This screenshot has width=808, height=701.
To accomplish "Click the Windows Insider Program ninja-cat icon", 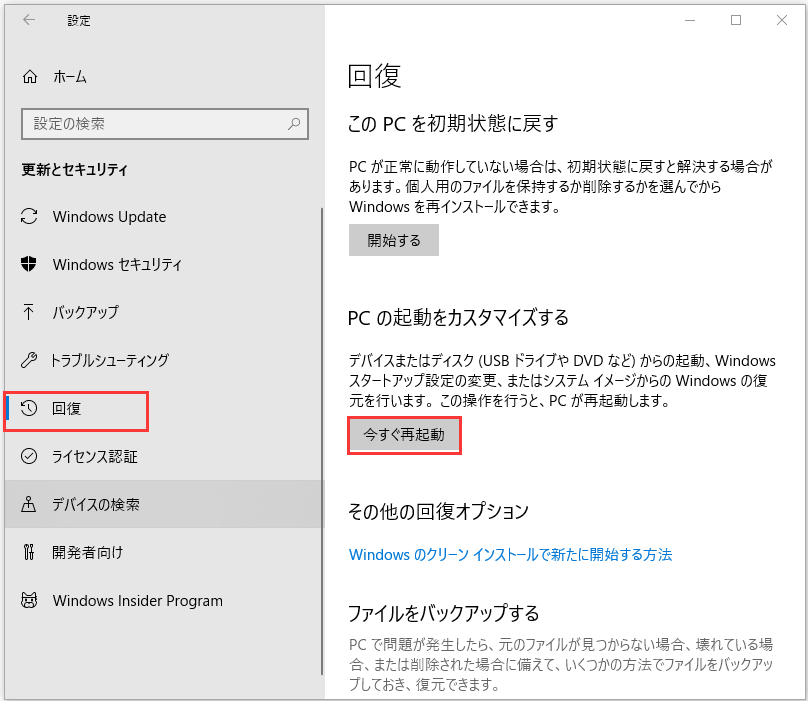I will click(x=28, y=601).
